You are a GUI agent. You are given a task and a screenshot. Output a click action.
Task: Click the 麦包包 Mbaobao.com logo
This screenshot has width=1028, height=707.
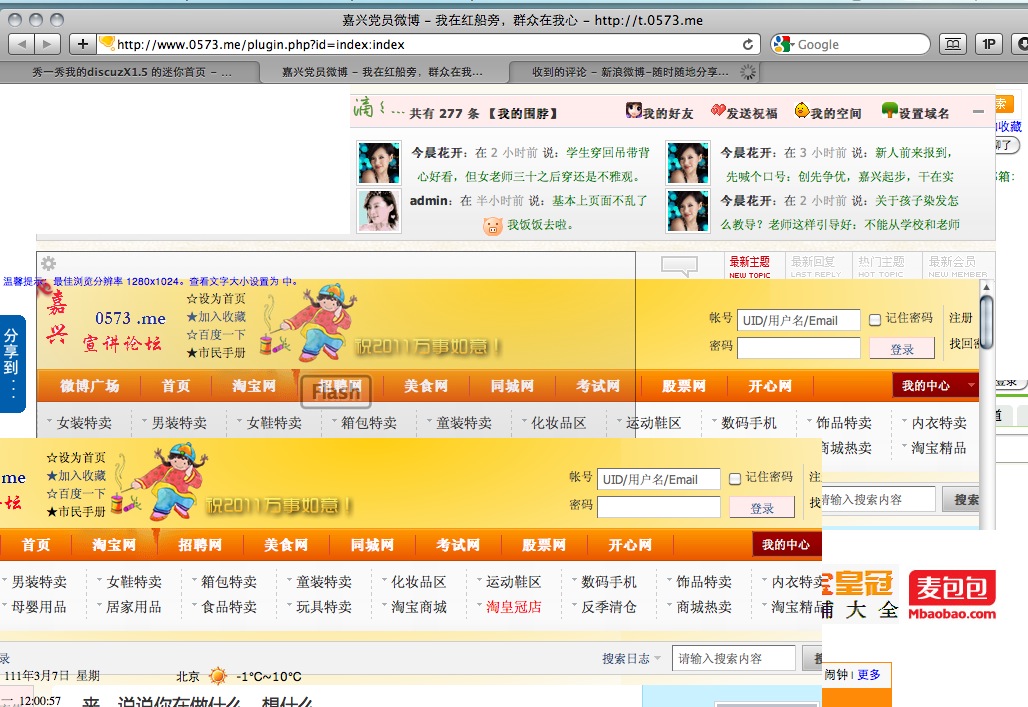pyautogui.click(x=952, y=594)
